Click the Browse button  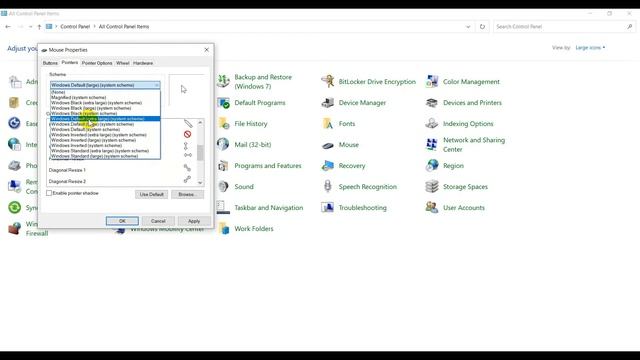click(187, 194)
